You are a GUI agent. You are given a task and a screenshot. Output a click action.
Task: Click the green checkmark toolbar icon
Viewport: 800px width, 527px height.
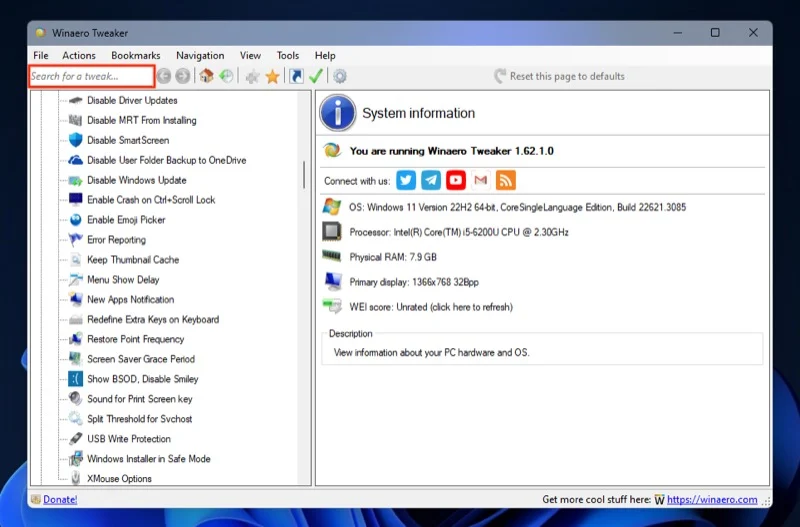tap(316, 76)
